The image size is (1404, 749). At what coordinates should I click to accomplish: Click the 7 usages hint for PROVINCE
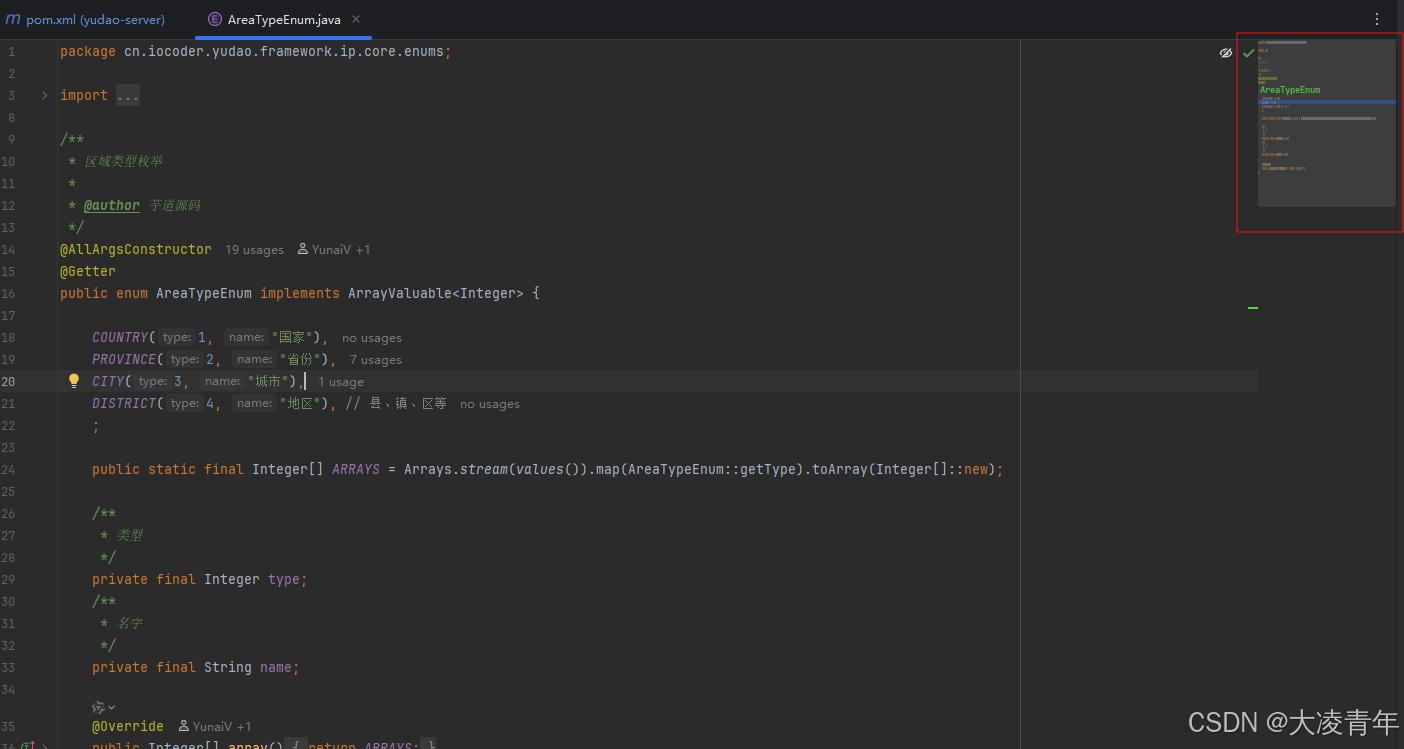click(x=375, y=359)
